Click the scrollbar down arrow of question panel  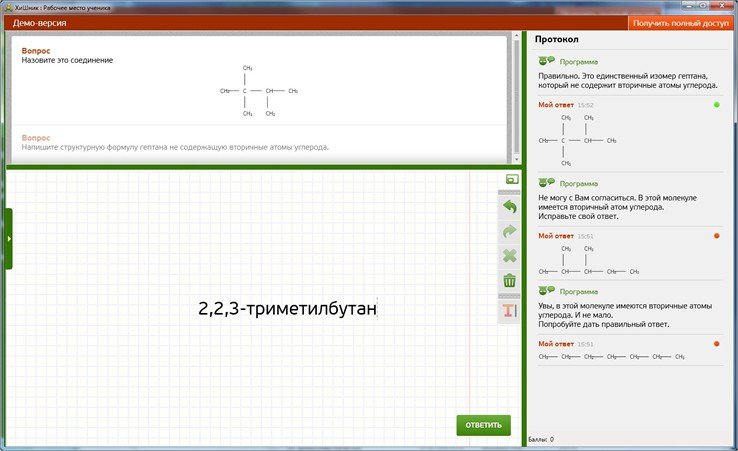coord(516,160)
